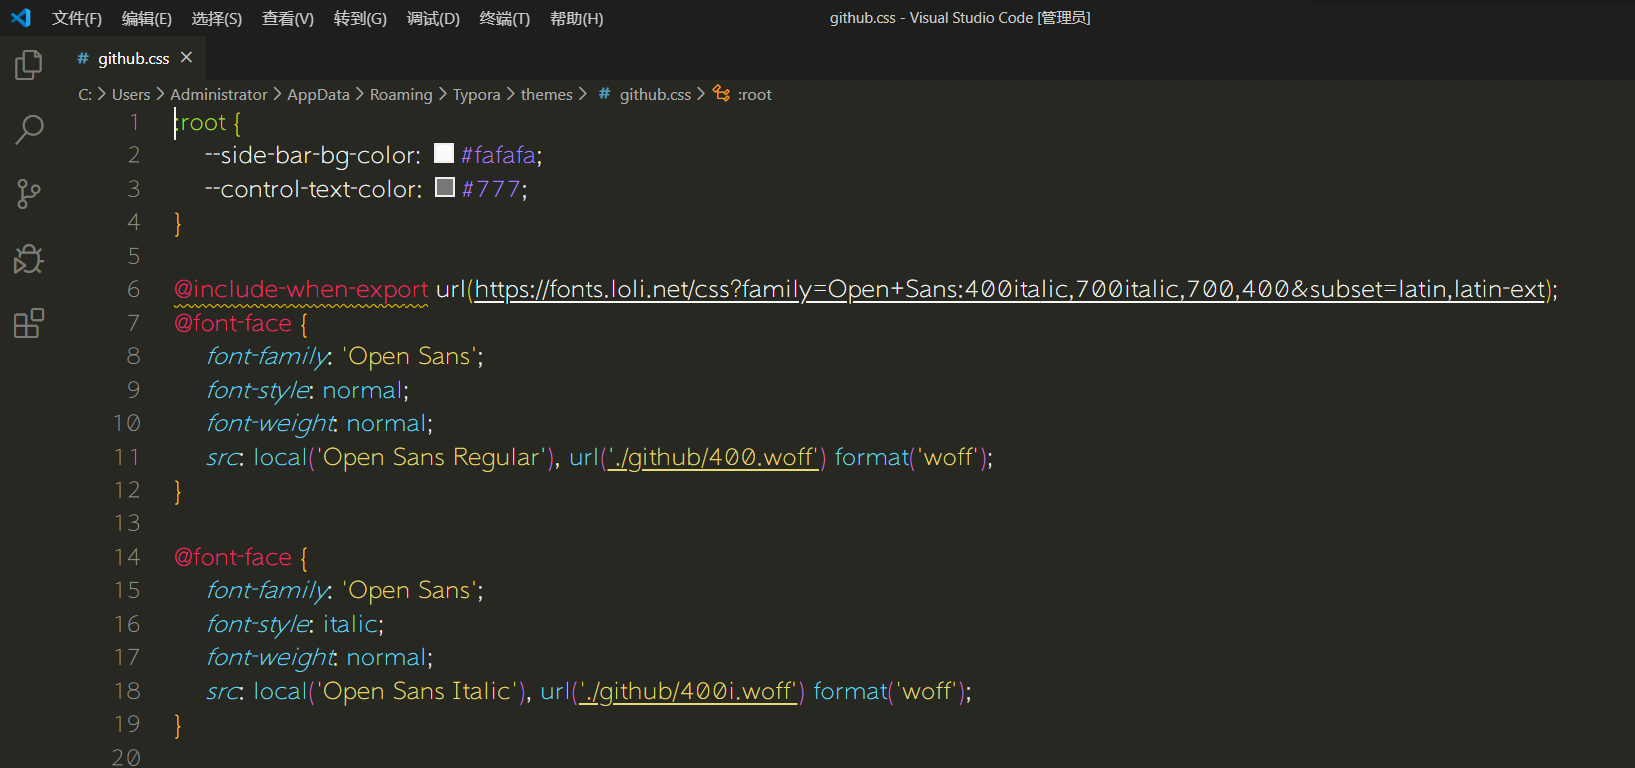Open the 查看(V) menu
The image size is (1635, 768).
click(x=288, y=18)
